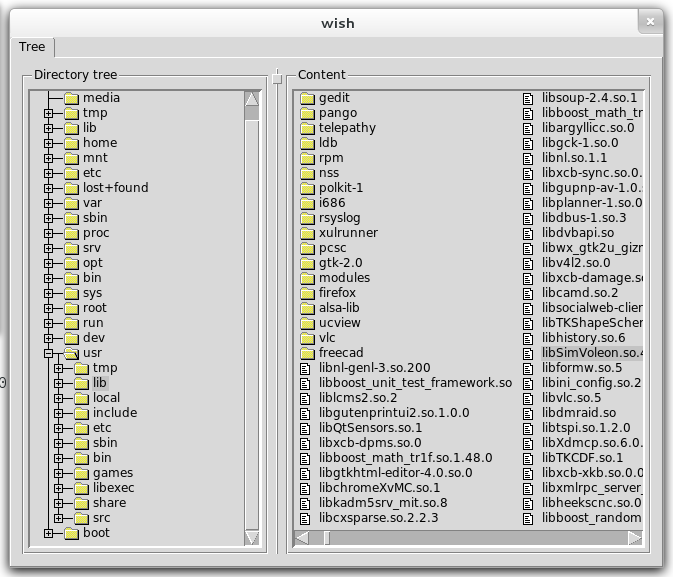
Task: Select the highlighted libSimVoleon file name
Action: [x=592, y=352]
